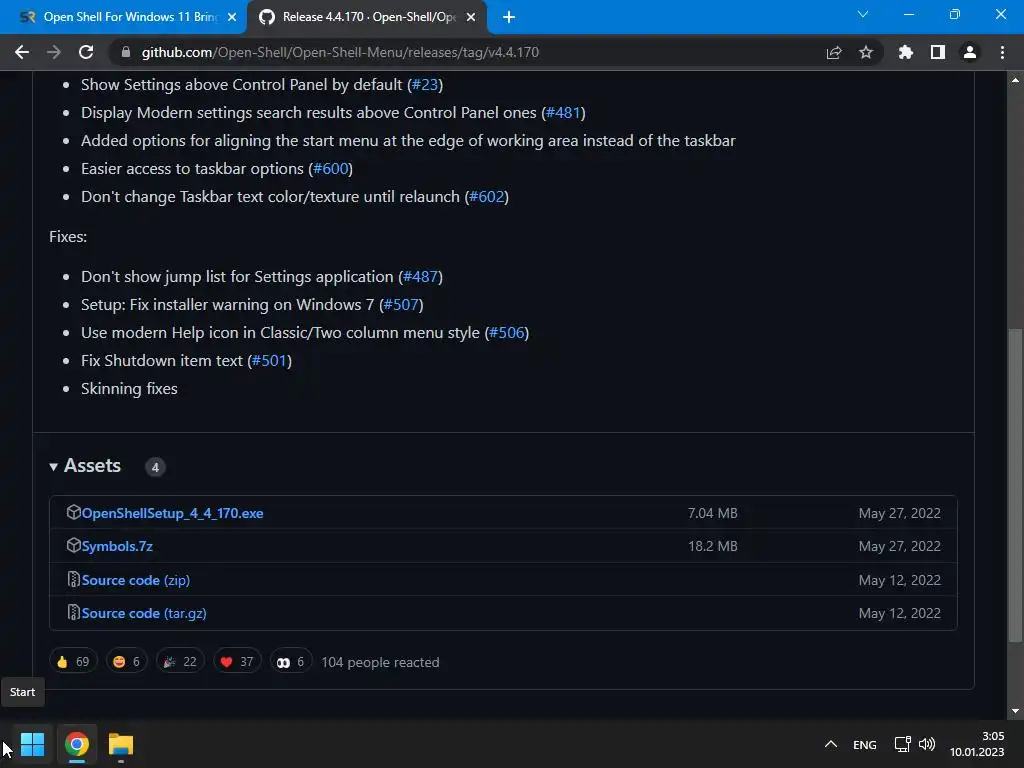Open issue #506 link
Viewport: 1024px width, 768px height.
tap(507, 333)
